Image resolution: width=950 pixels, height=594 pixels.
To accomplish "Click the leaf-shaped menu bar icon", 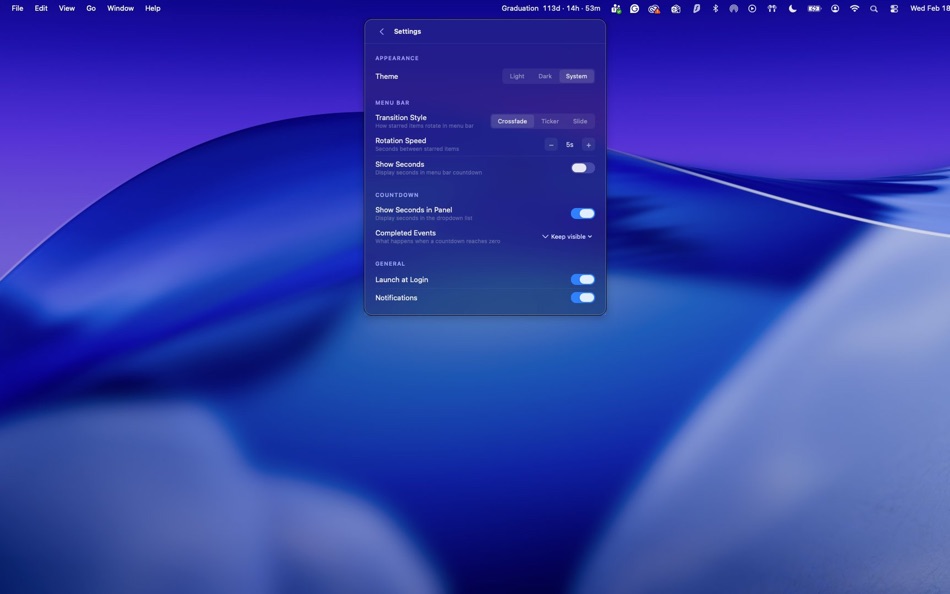I will (x=695, y=7).
